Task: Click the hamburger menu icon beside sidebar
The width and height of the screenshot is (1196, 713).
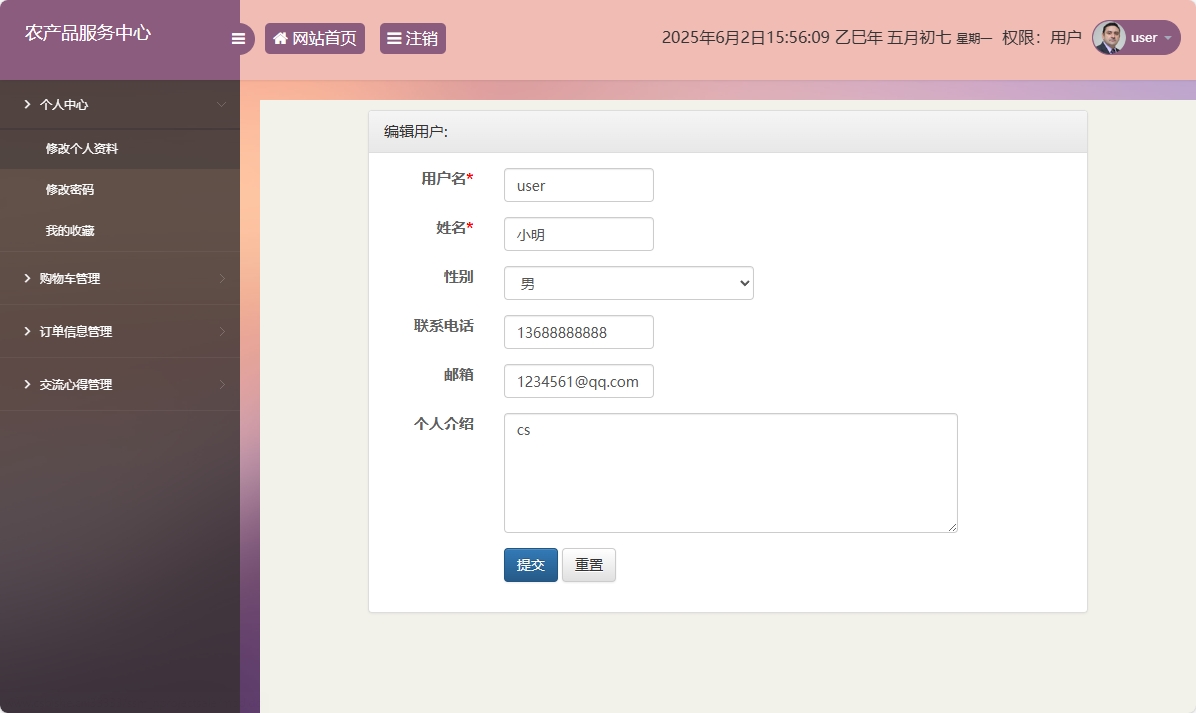Action: click(x=238, y=39)
